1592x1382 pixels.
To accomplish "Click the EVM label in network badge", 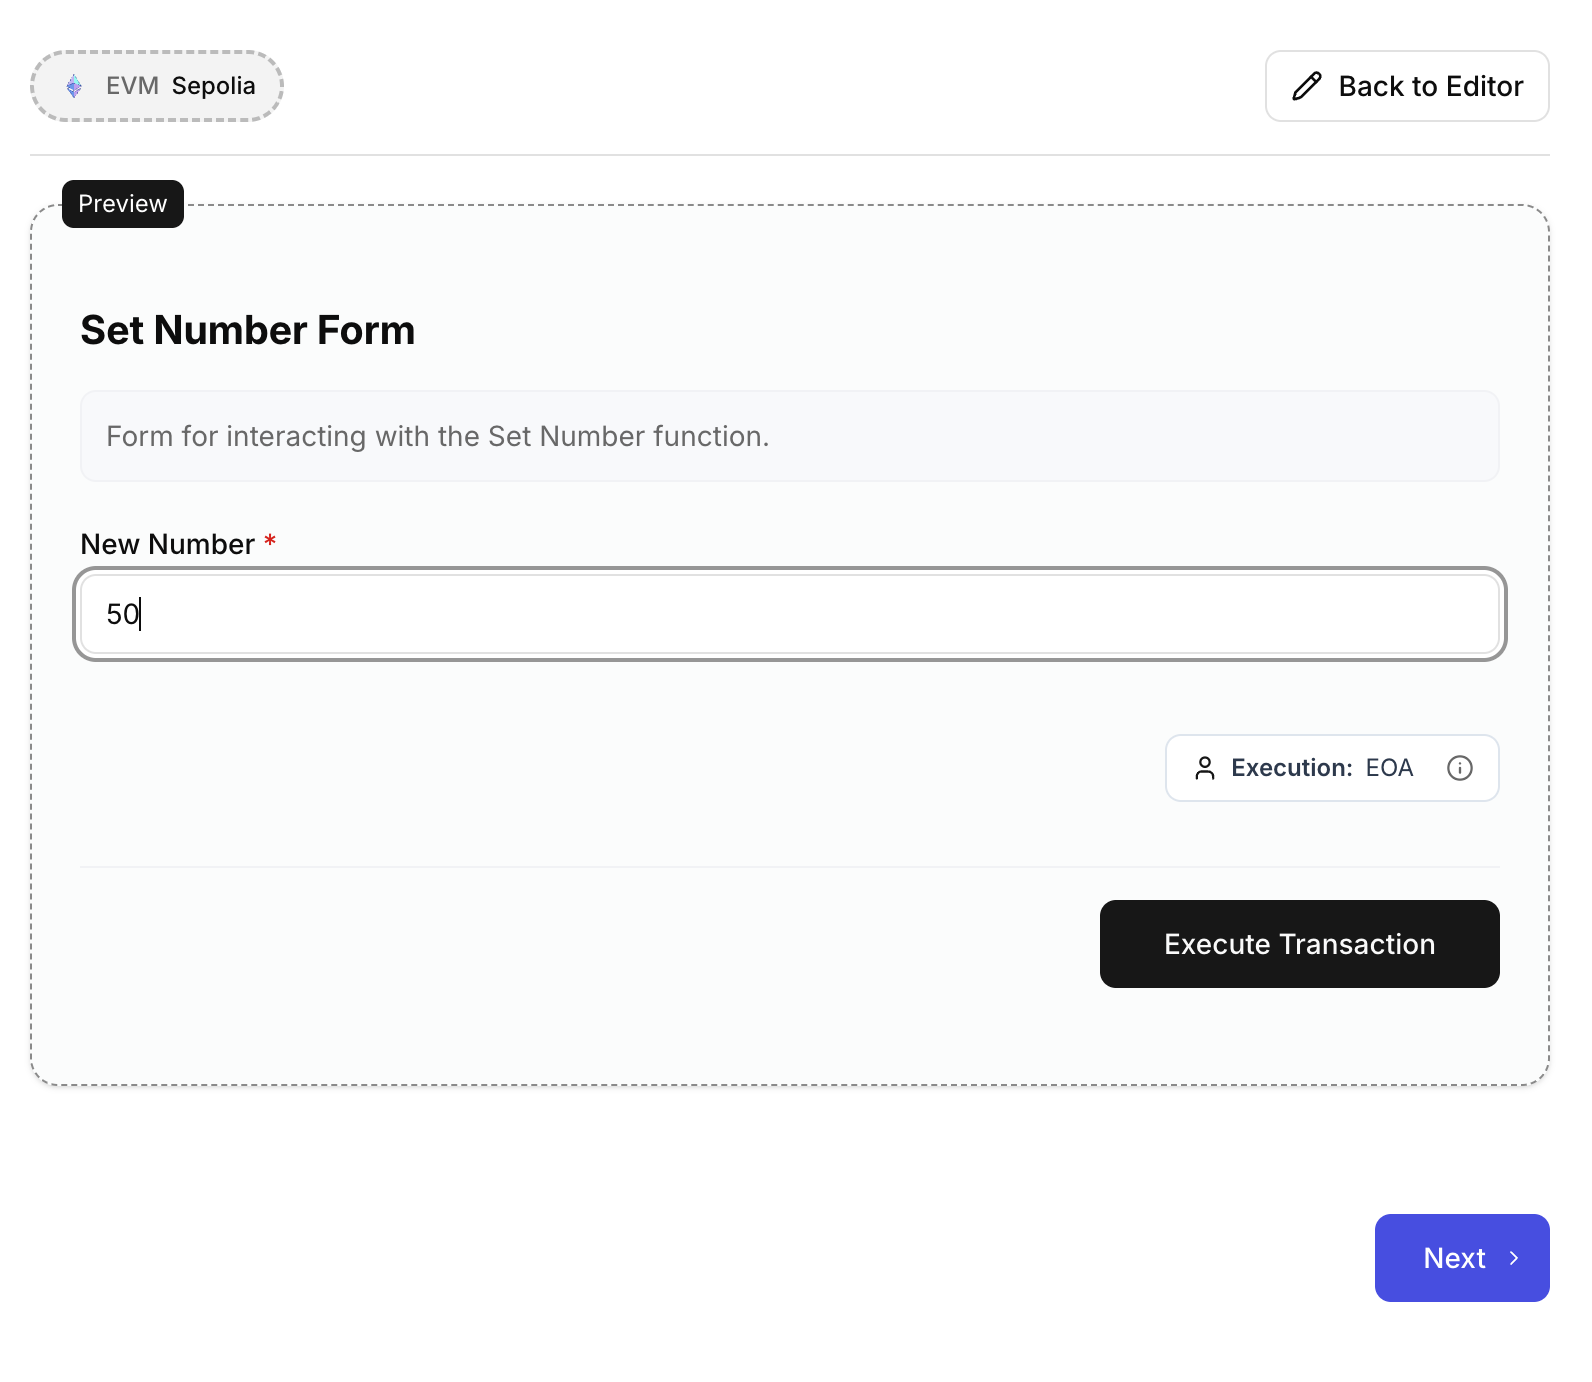I will coord(132,86).
